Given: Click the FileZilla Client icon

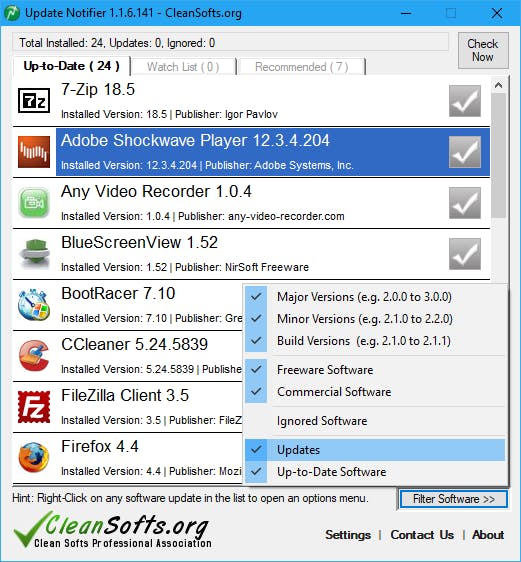Looking at the screenshot, I should pyautogui.click(x=34, y=407).
